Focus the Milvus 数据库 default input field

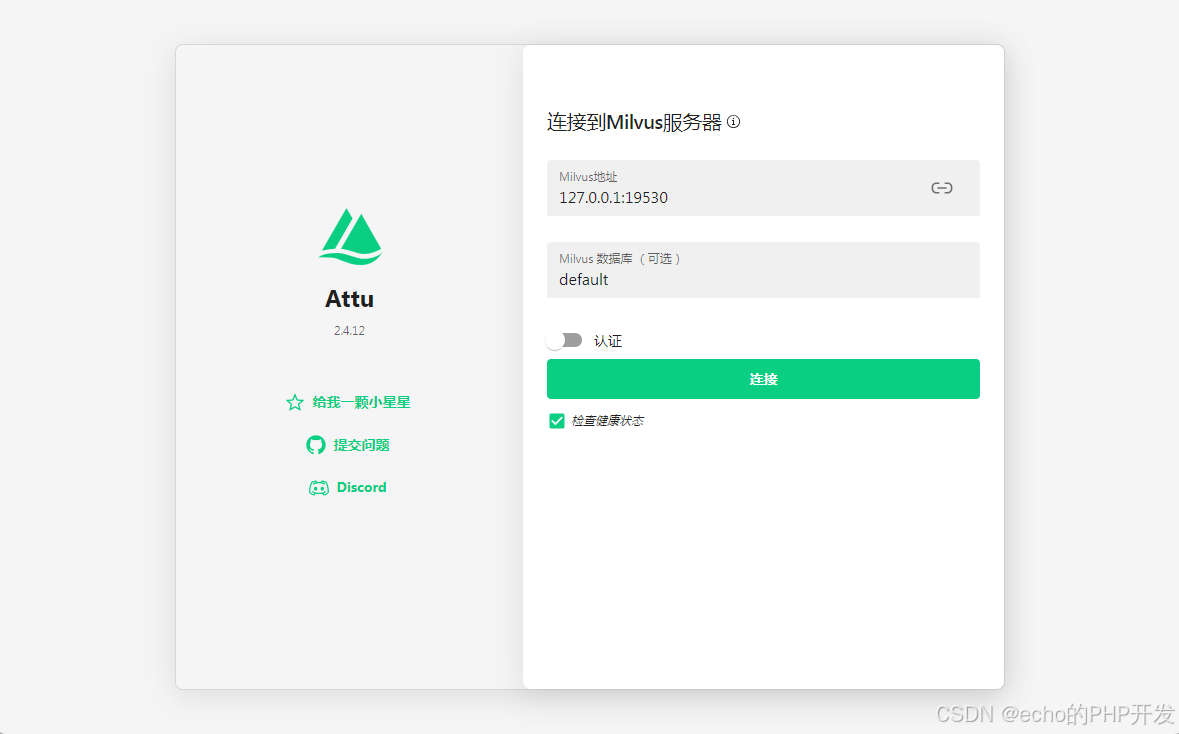[763, 270]
